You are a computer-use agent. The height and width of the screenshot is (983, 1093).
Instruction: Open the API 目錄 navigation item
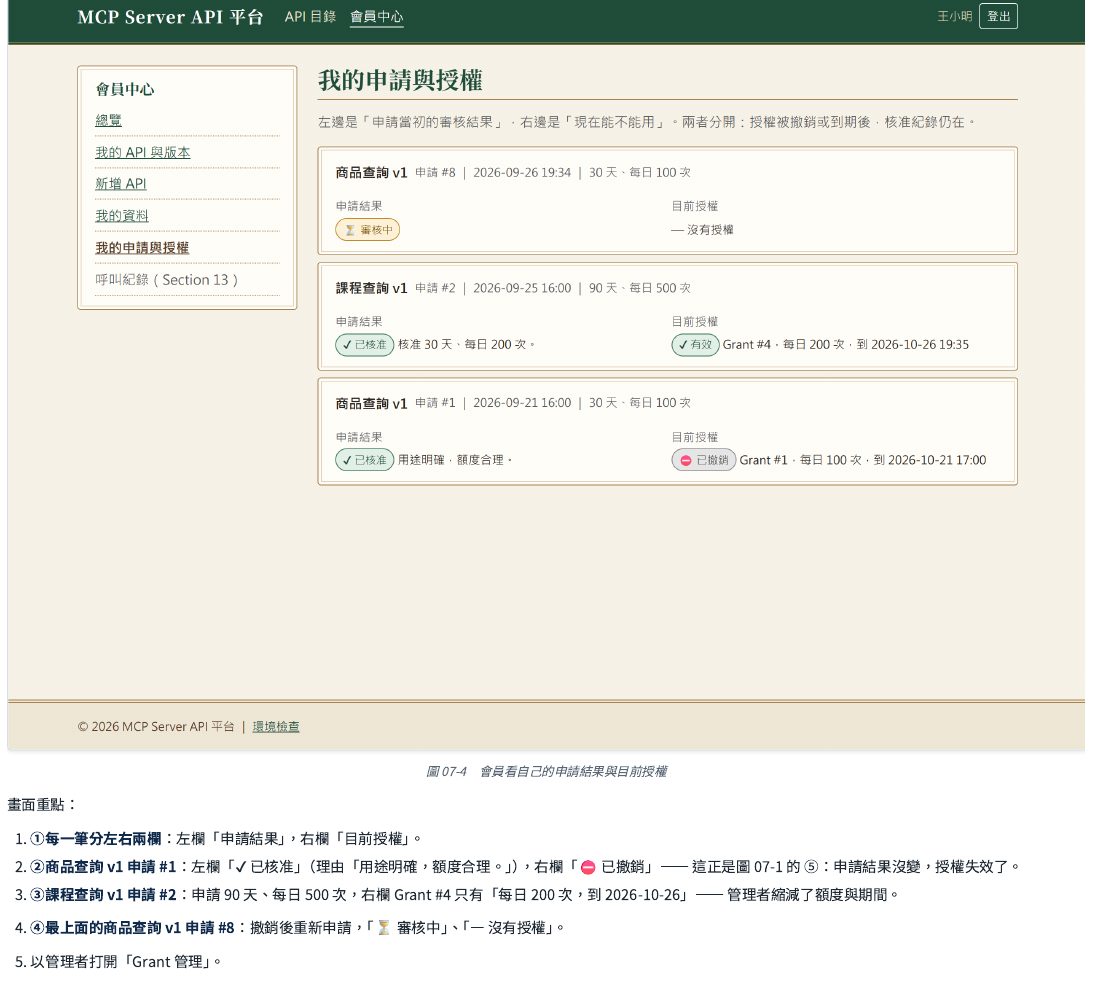coord(310,17)
